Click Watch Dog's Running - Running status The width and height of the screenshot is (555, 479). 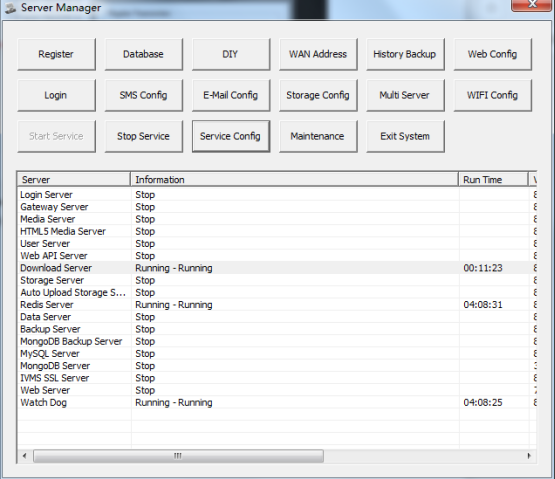pyautogui.click(x=174, y=402)
